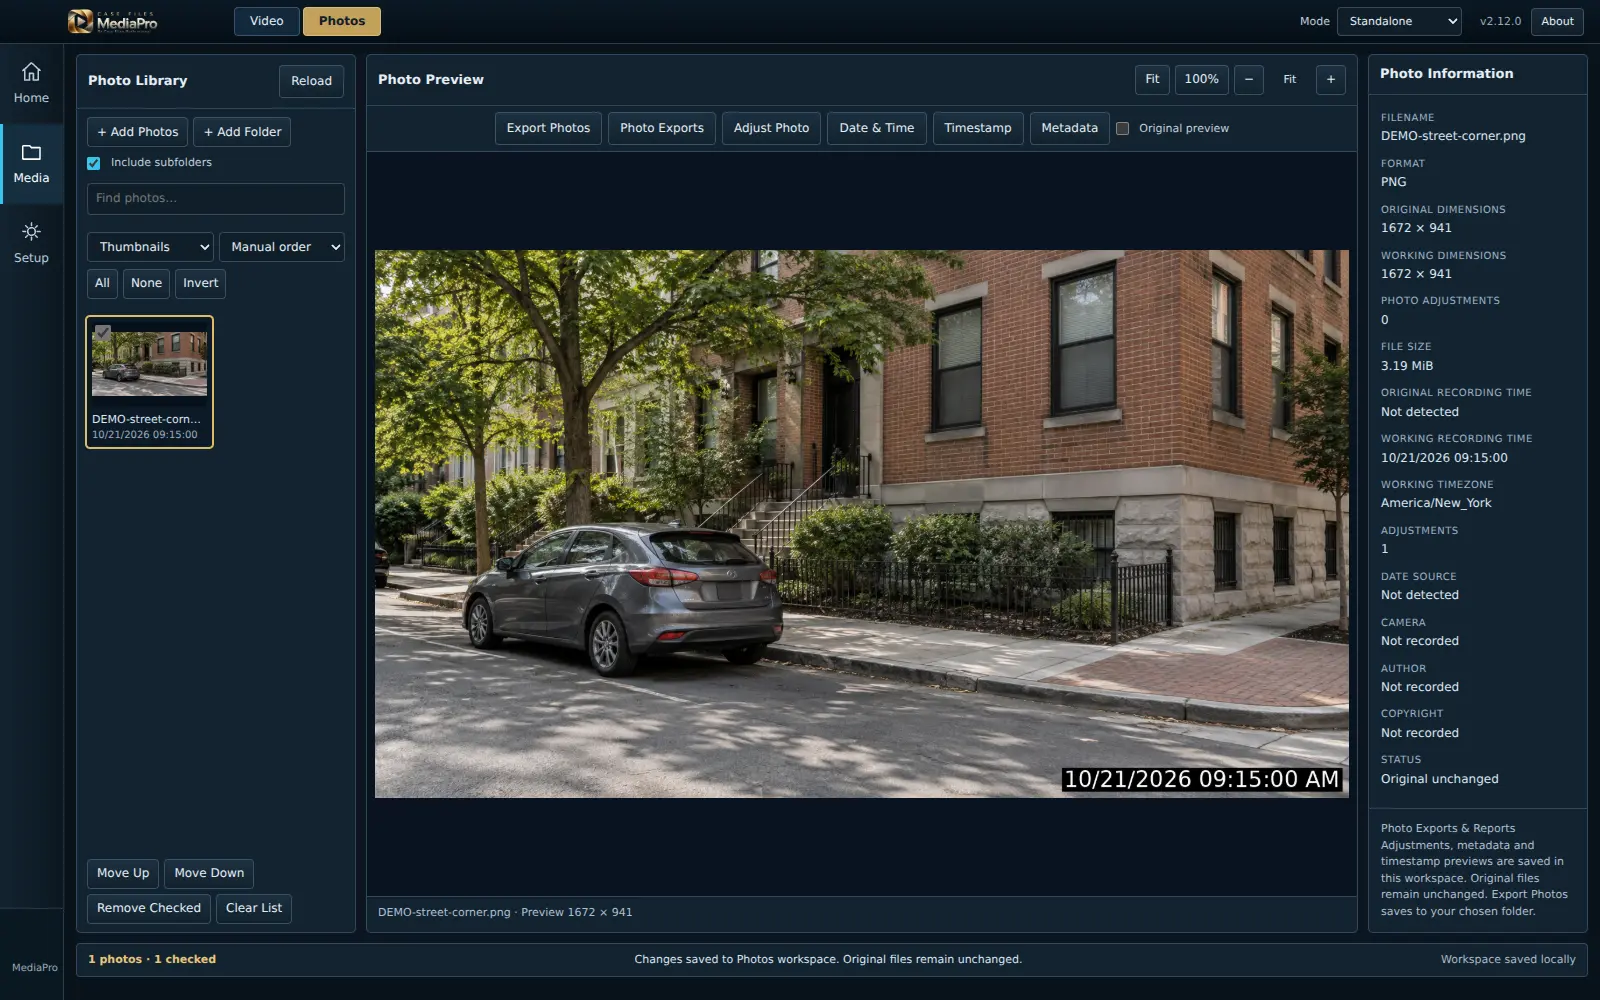Open the Manual order sort dropdown
Viewport: 1600px width, 1000px height.
282,247
